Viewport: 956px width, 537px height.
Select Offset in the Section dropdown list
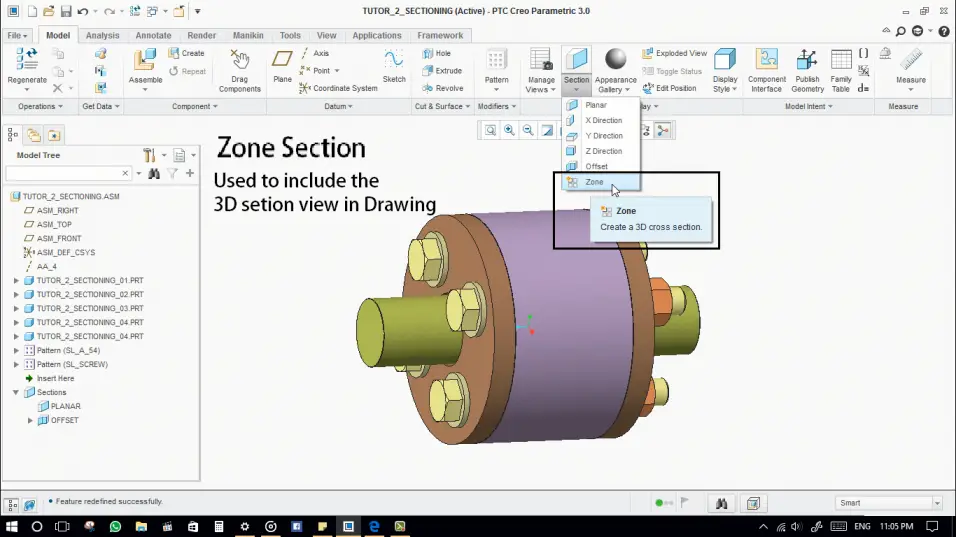click(x=596, y=167)
